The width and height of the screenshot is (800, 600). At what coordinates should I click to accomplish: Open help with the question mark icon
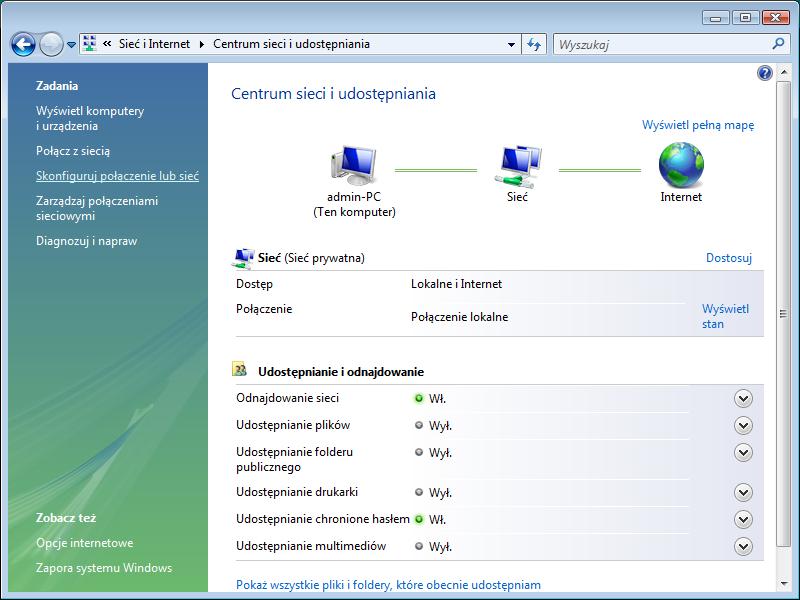765,73
